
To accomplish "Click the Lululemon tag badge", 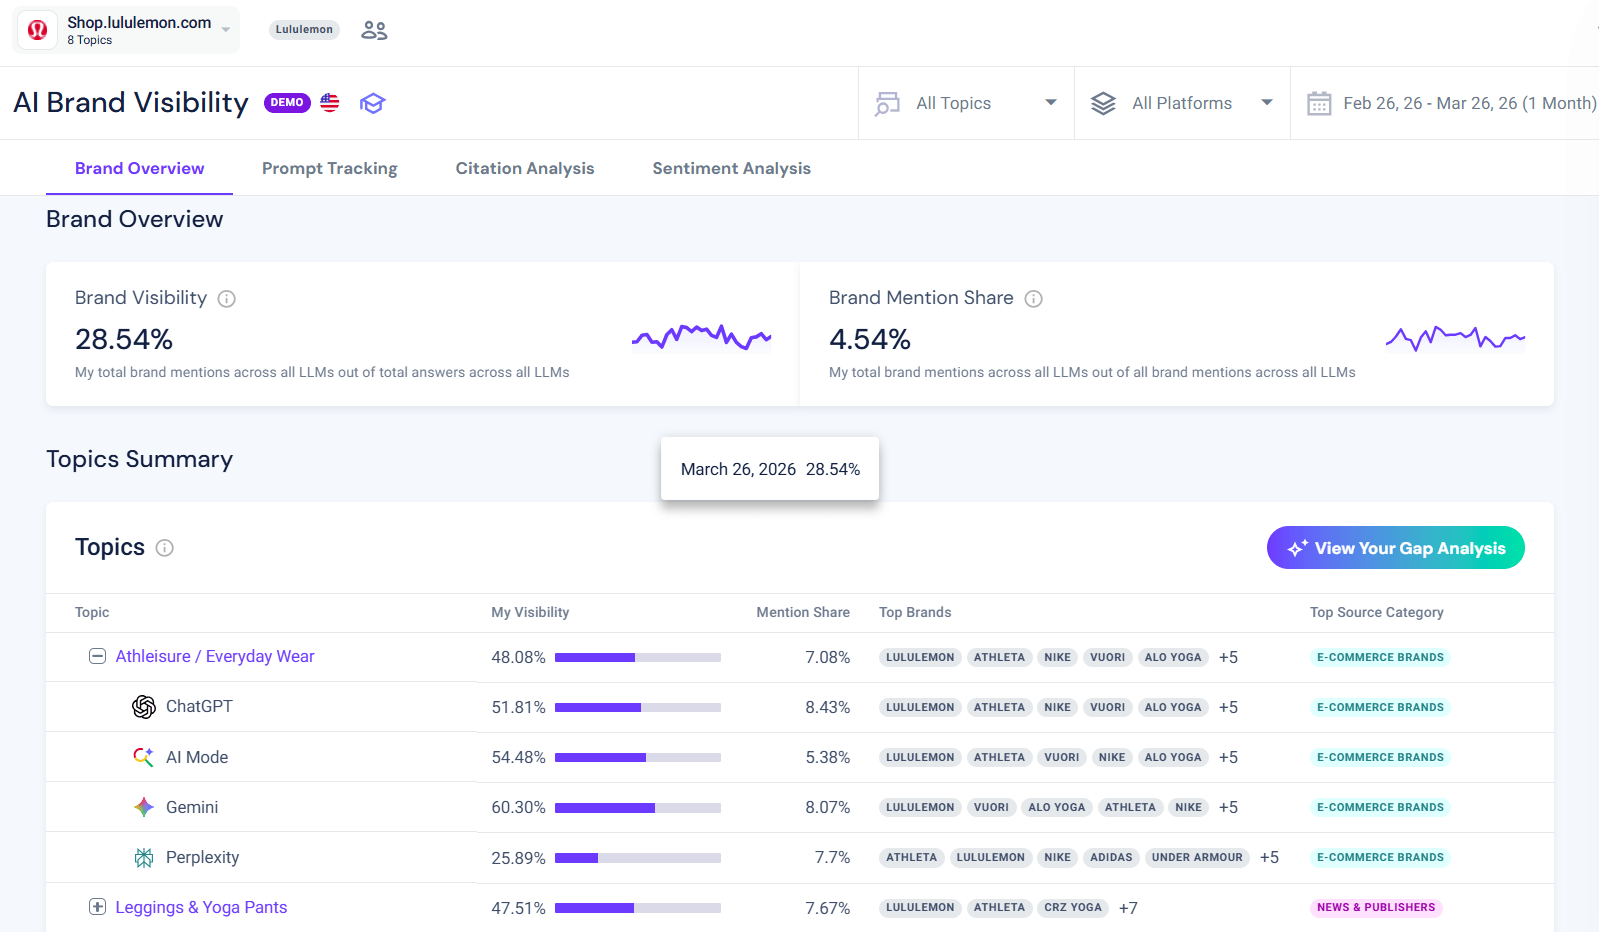I will (304, 30).
